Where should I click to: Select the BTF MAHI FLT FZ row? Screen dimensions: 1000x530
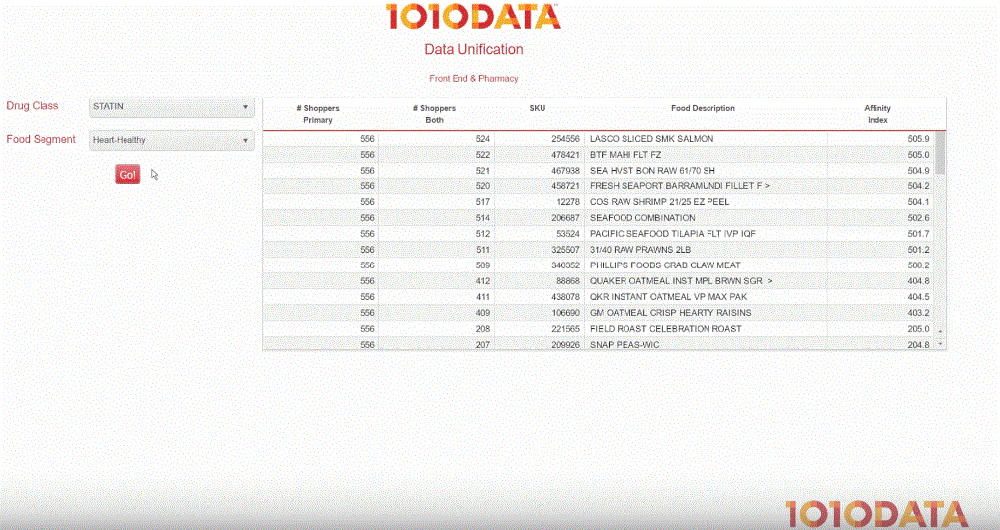[599, 155]
